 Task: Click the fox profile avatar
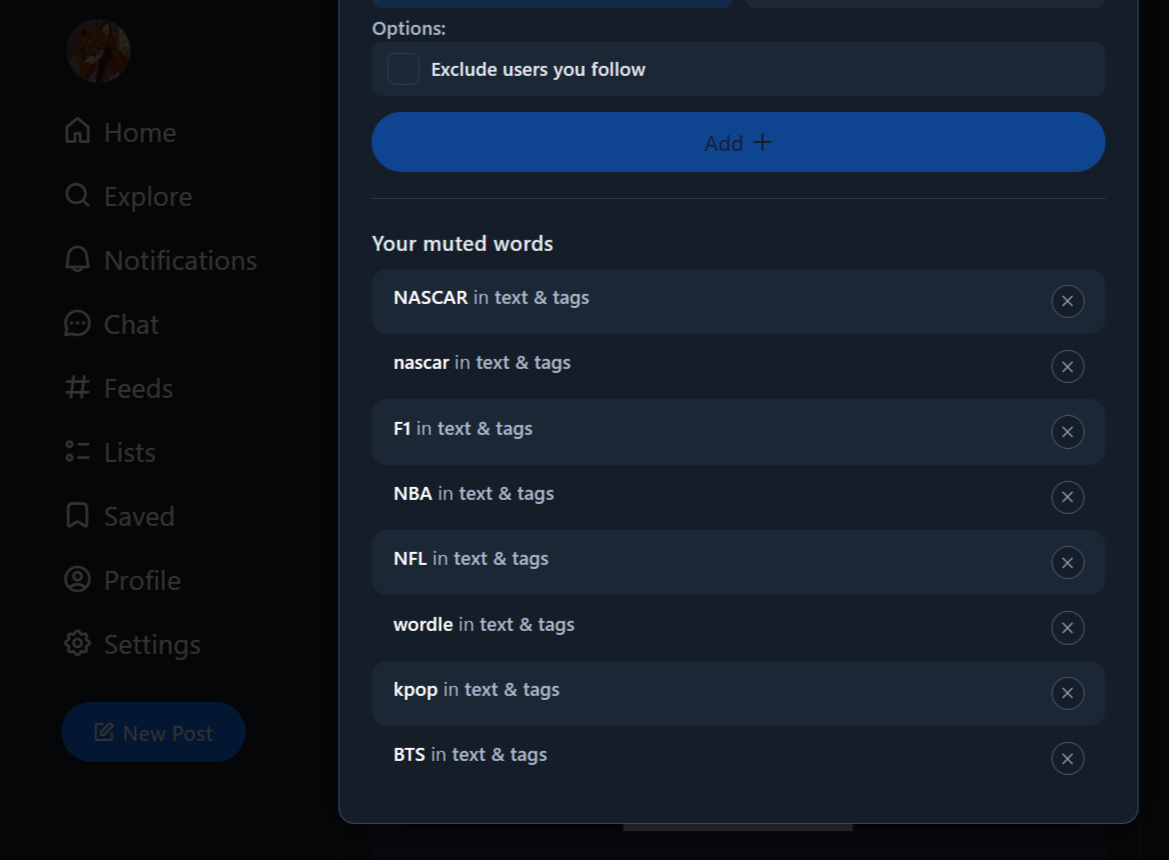(x=98, y=51)
